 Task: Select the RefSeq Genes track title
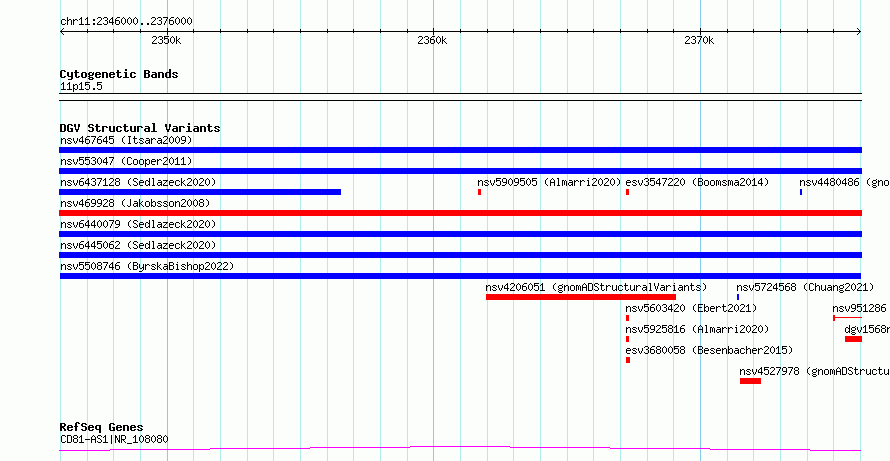coord(101,427)
